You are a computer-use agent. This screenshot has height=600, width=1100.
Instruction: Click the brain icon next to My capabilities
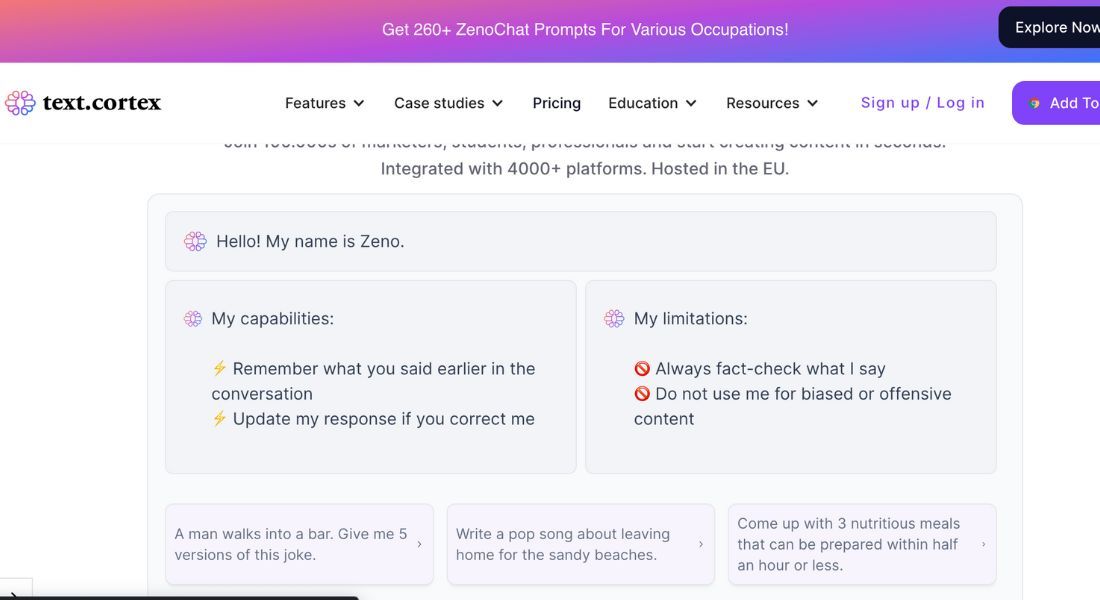click(193, 319)
